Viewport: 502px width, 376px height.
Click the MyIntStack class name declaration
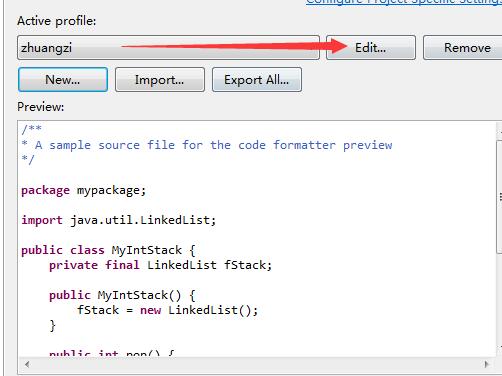[147, 250]
